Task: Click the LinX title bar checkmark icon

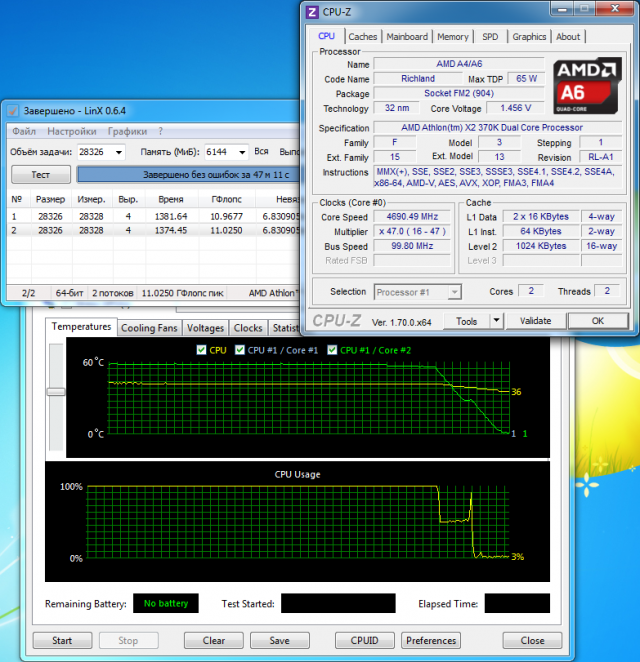Action: click(13, 111)
